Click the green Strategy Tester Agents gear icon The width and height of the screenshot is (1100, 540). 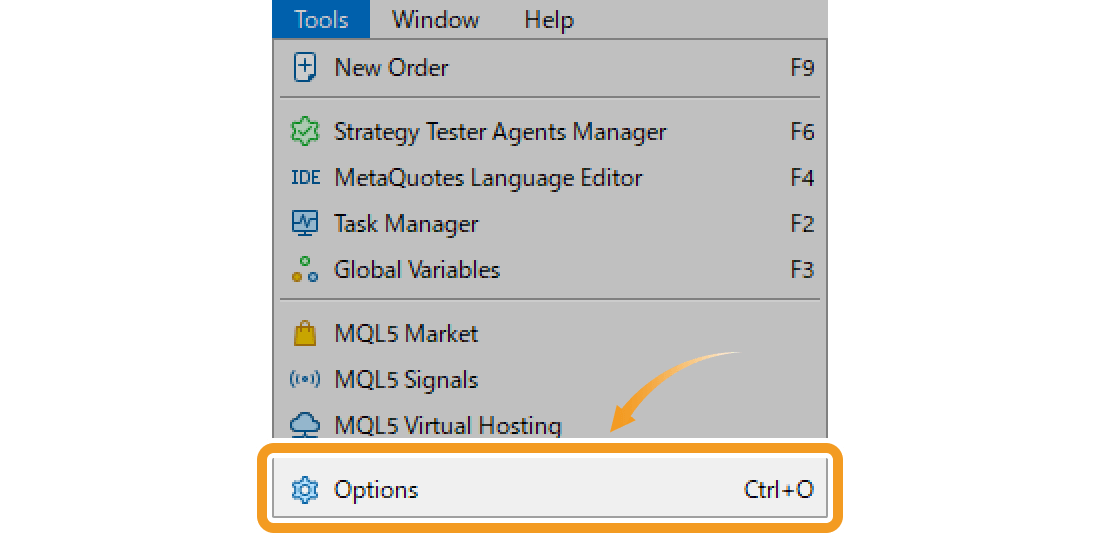coord(304,132)
